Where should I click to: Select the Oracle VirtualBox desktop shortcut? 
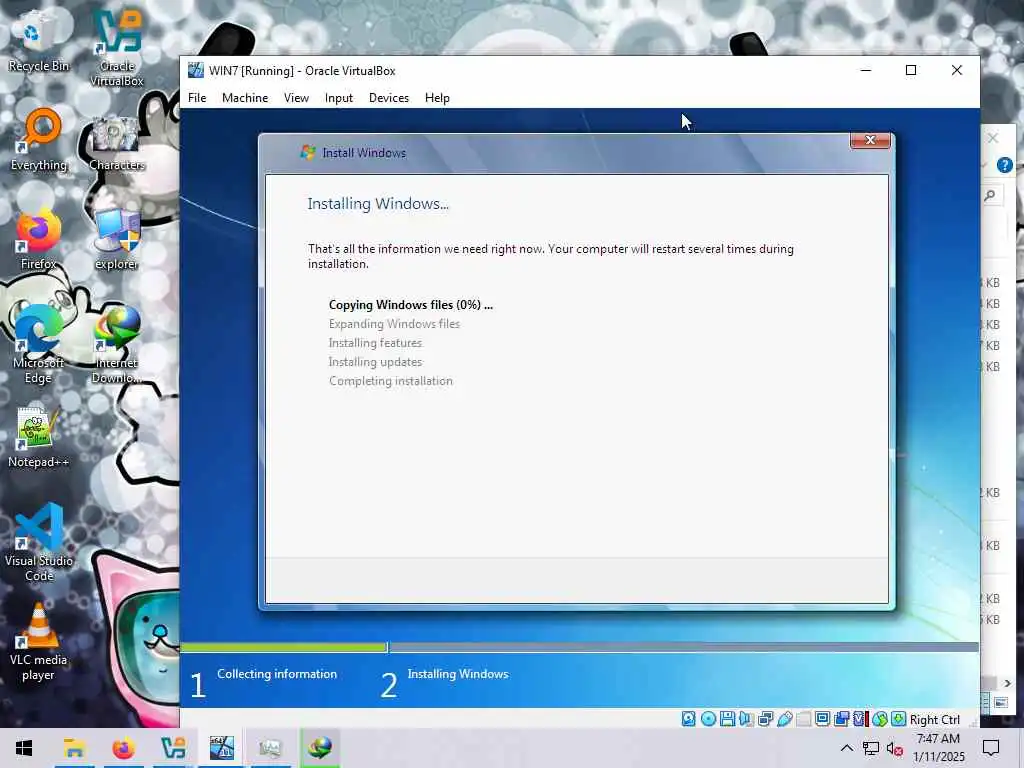pyautogui.click(x=117, y=49)
